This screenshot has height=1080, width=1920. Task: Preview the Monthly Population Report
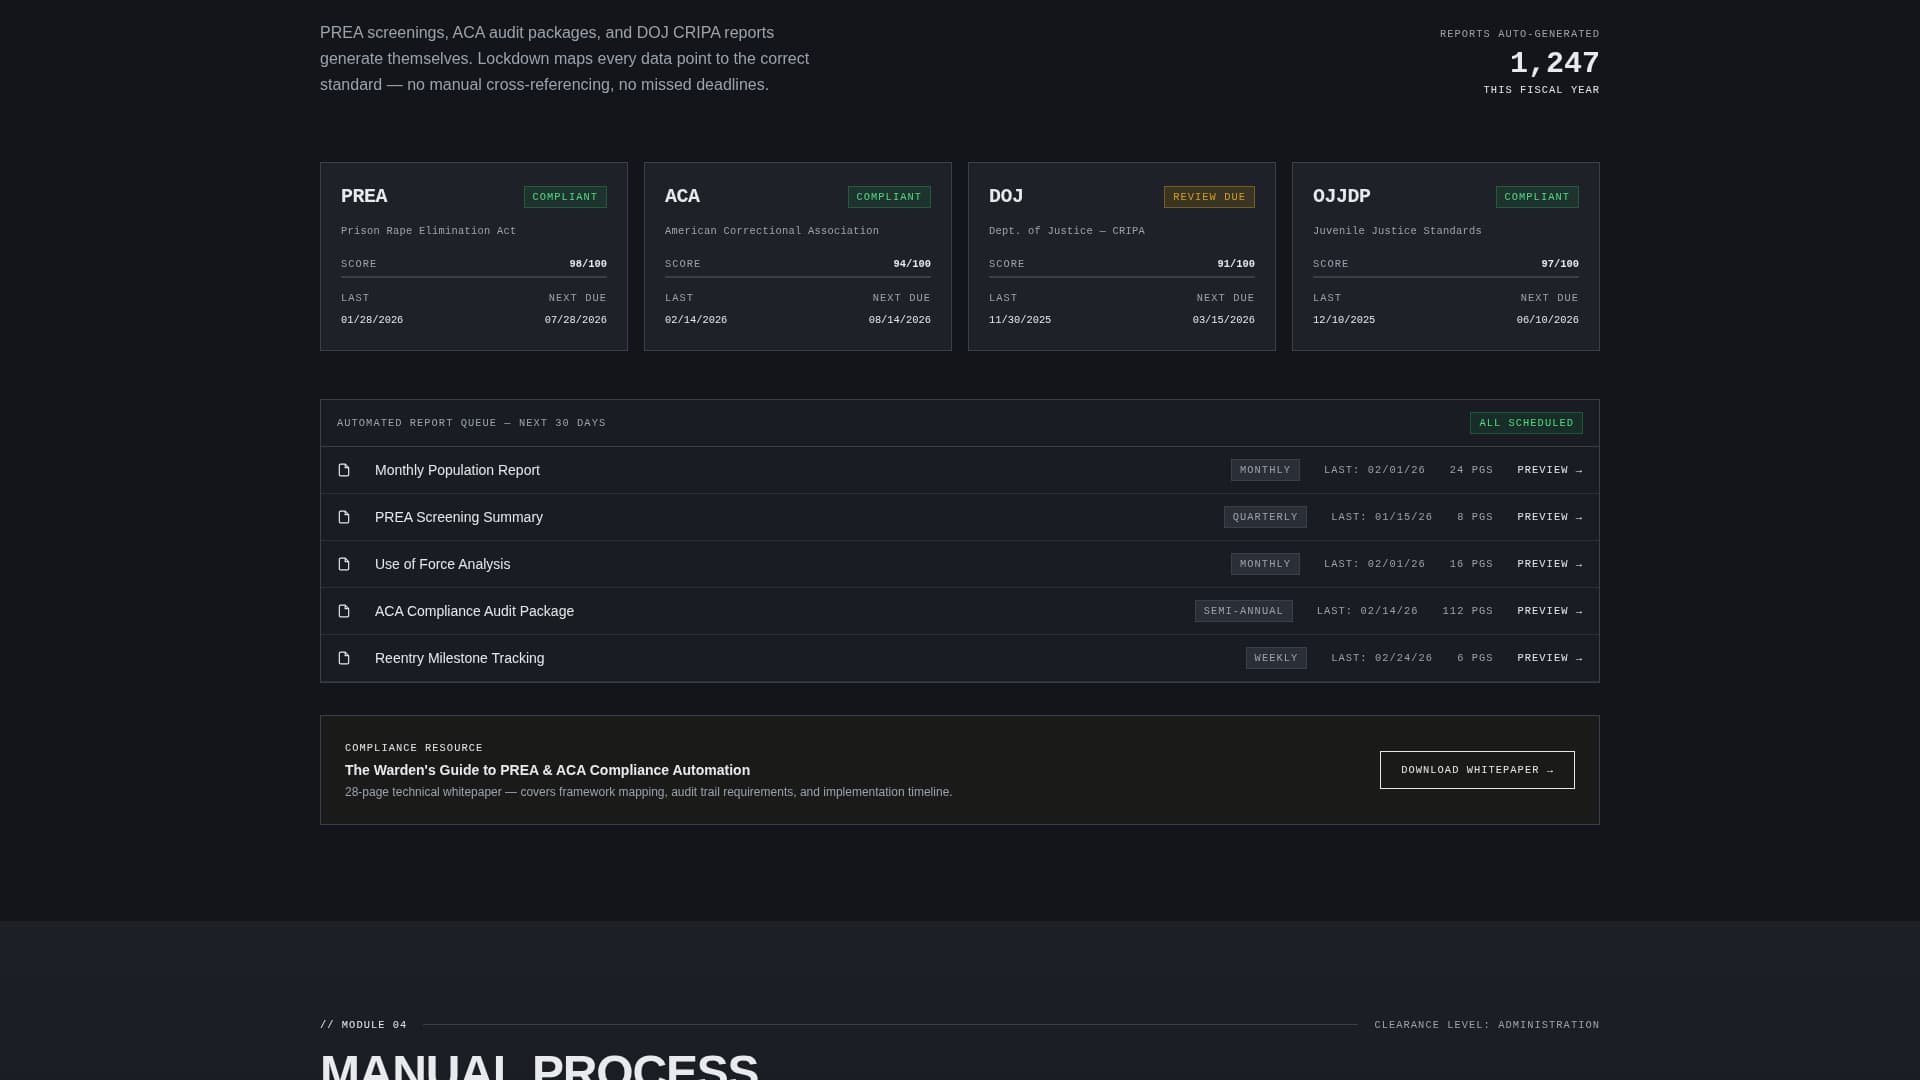tap(1549, 470)
